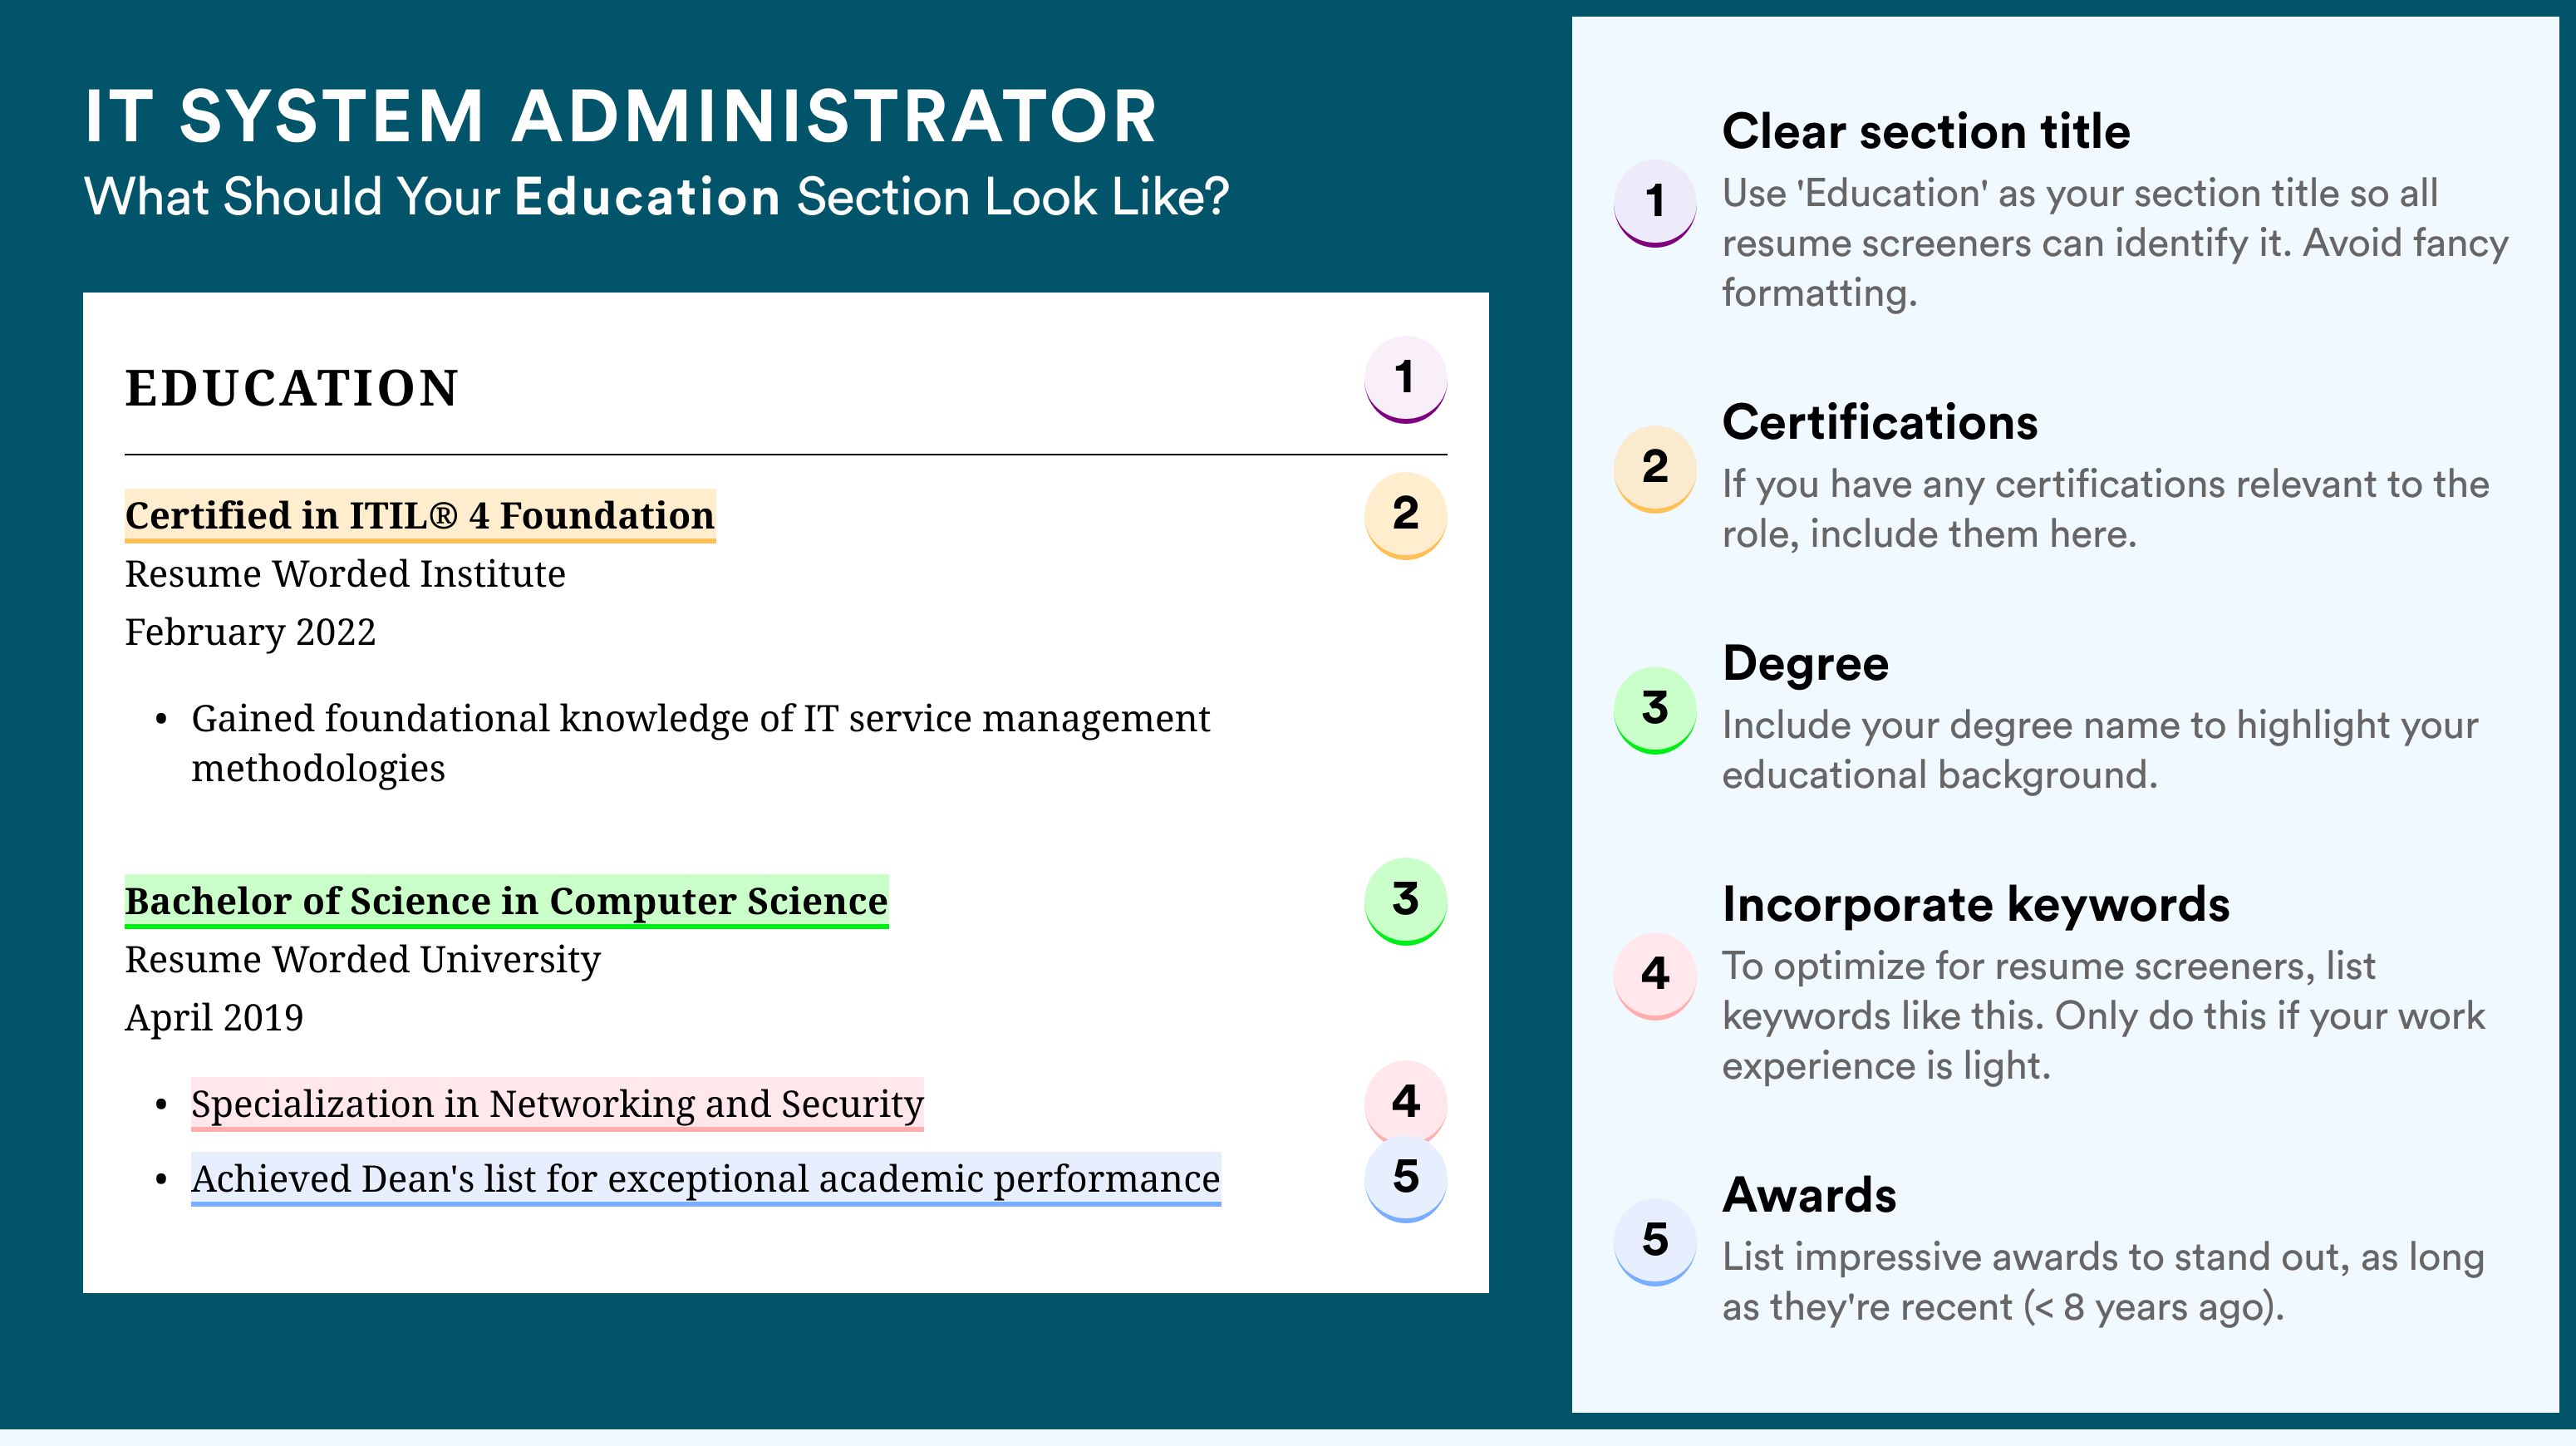Select the highlighted Certified in ITIL 4 Foundation text
This screenshot has height=1446, width=2576.
pos(420,516)
